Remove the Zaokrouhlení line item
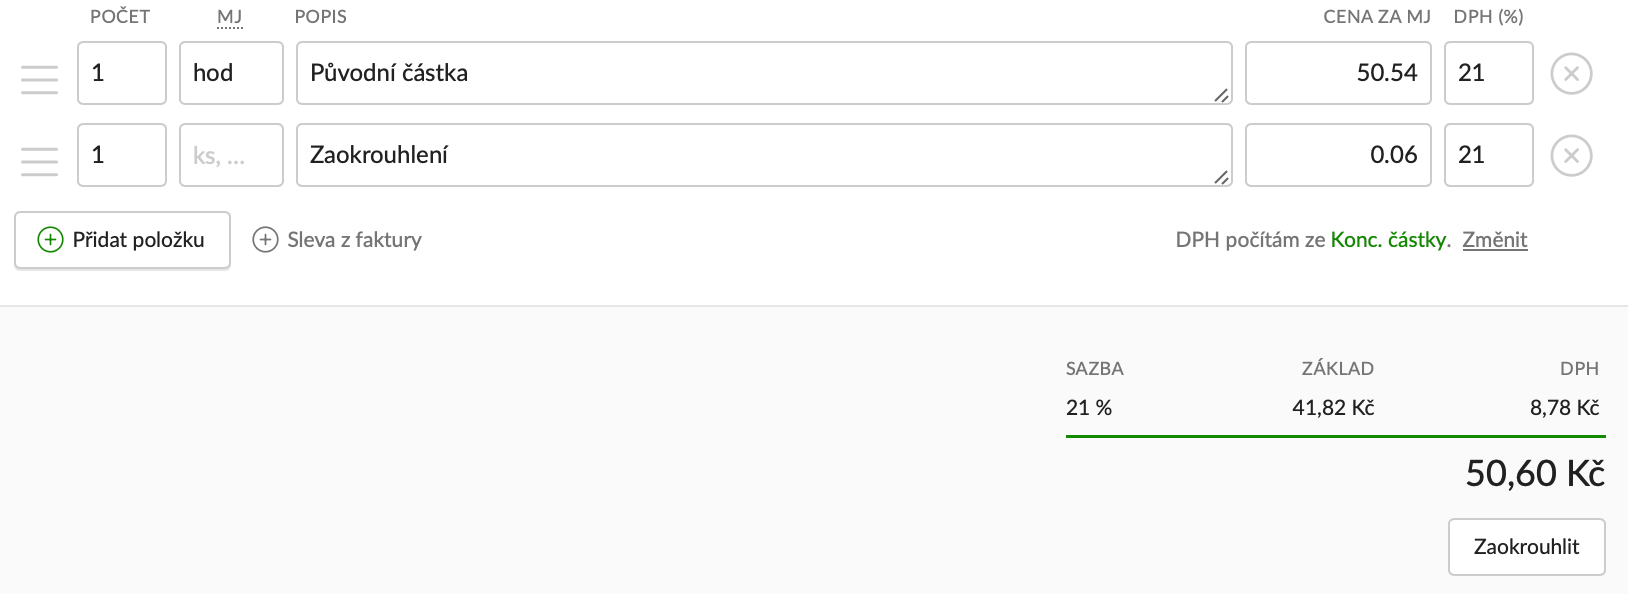1628x594 pixels. pos(1571,156)
